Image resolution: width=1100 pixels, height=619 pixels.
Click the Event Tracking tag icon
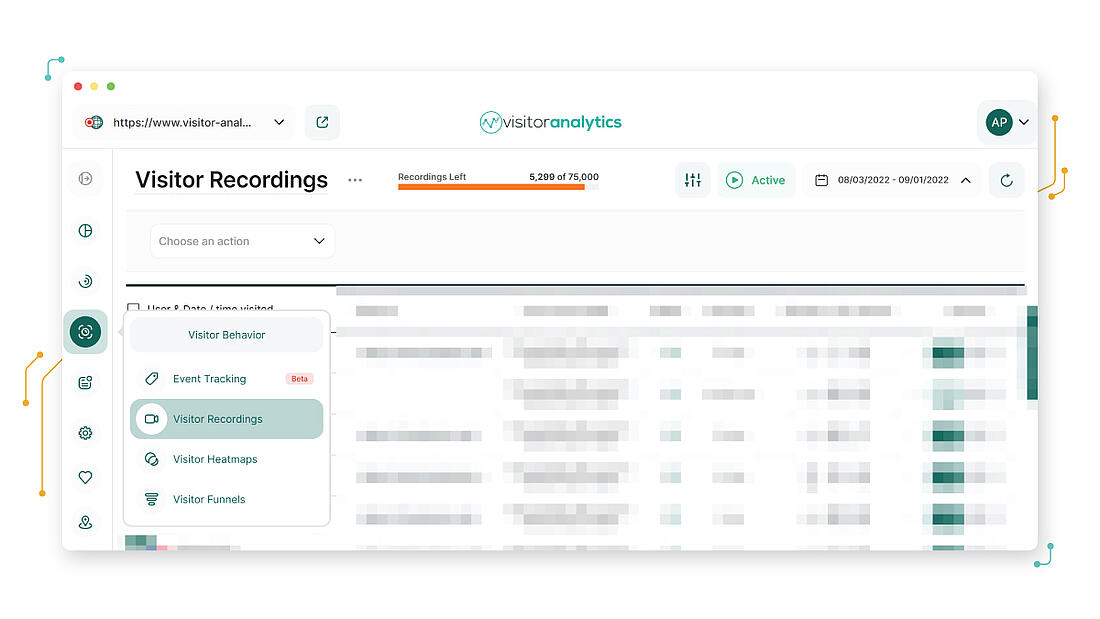tap(152, 378)
